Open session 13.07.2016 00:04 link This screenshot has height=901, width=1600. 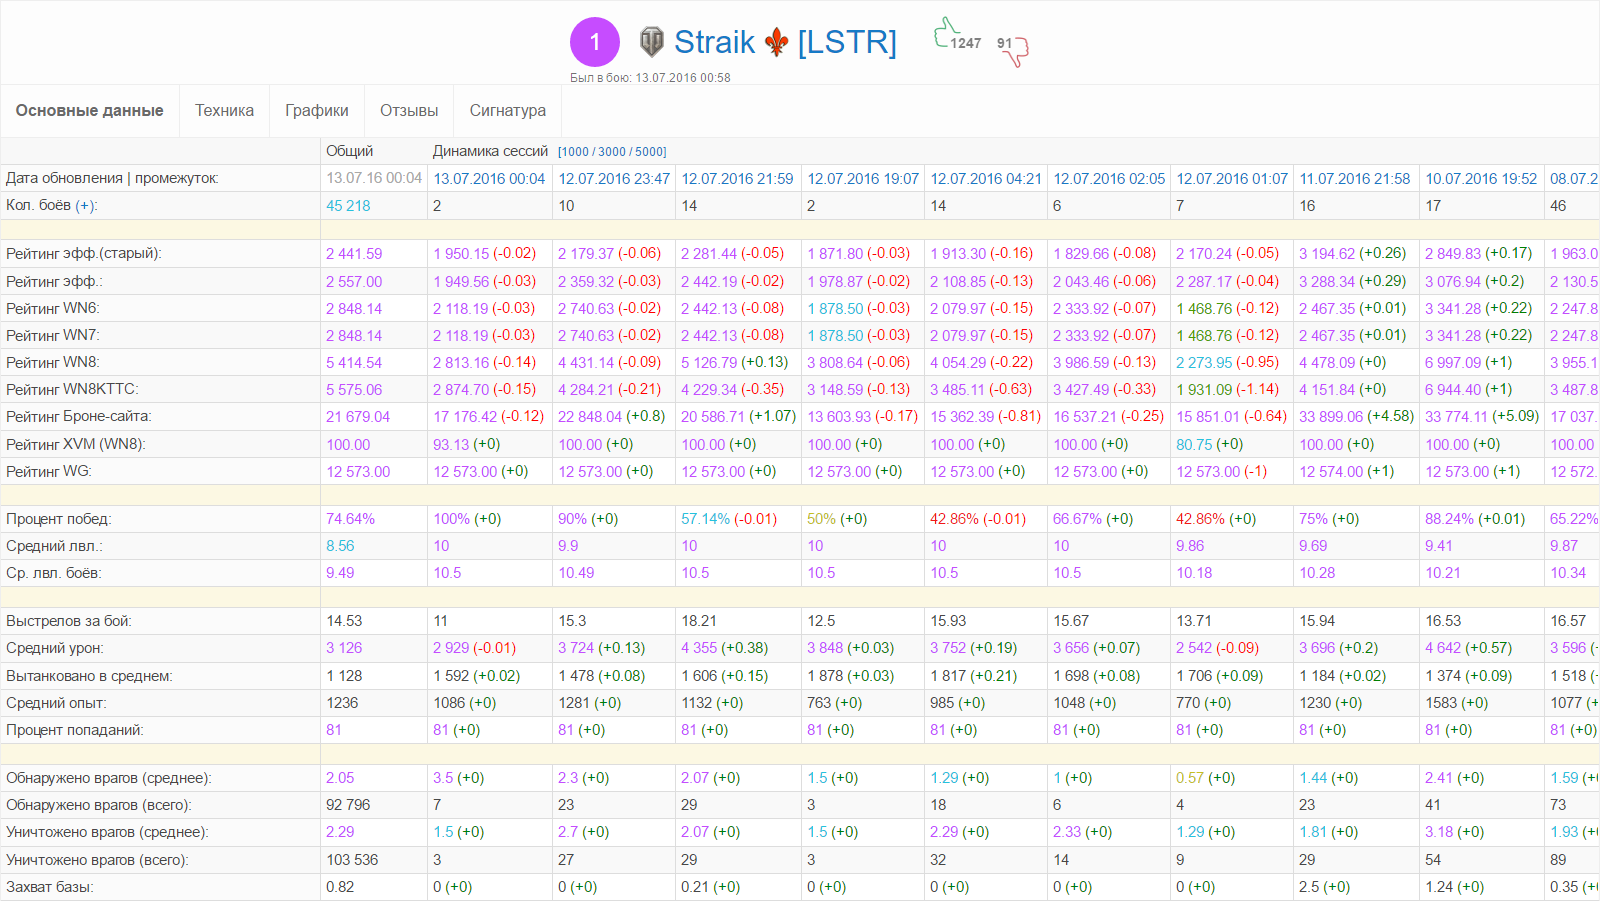point(489,178)
